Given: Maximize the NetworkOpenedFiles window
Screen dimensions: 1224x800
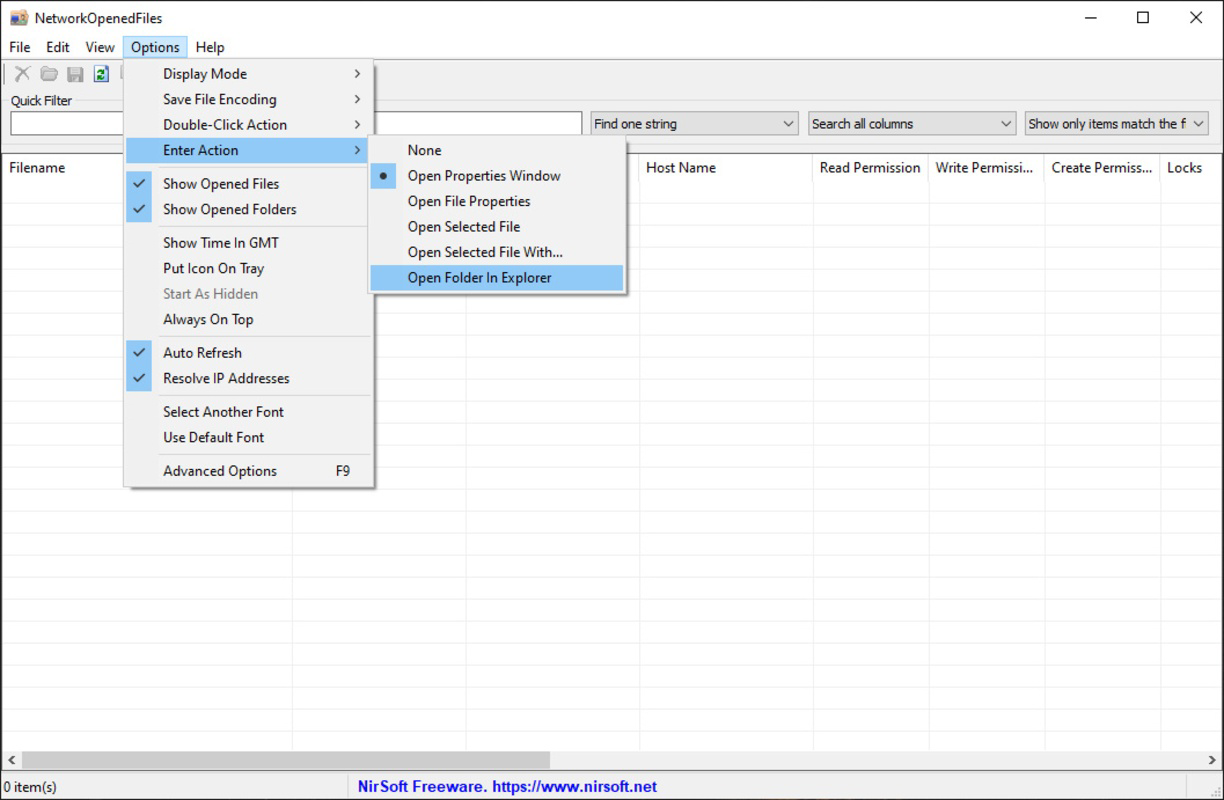Looking at the screenshot, I should tap(1143, 18).
